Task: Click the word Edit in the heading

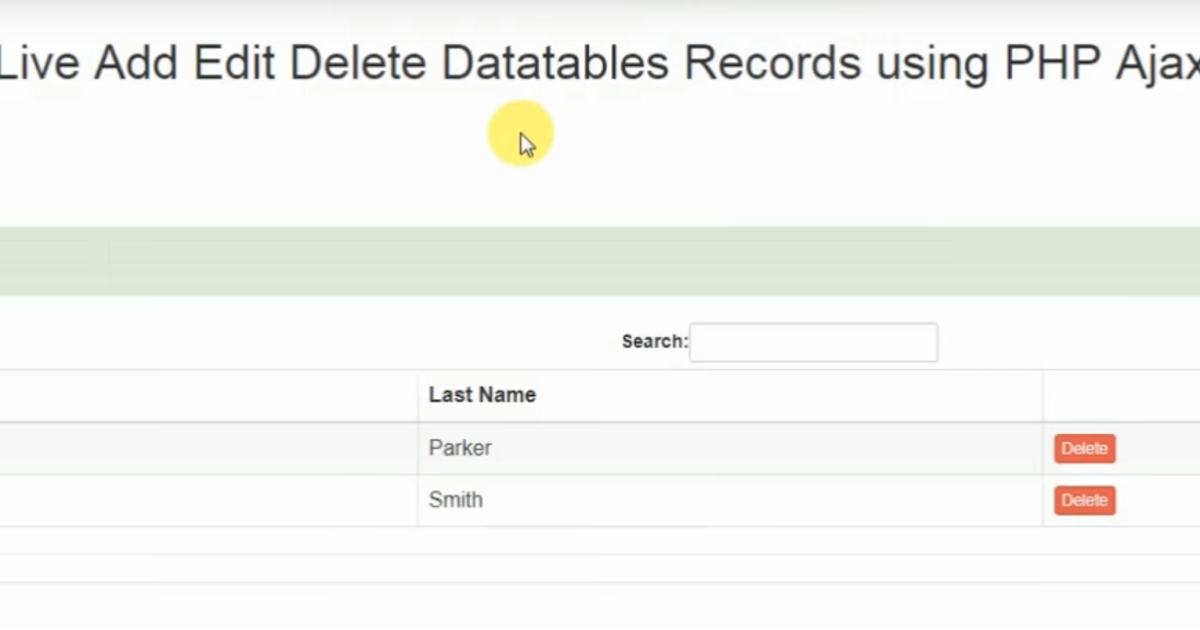Action: pos(235,63)
